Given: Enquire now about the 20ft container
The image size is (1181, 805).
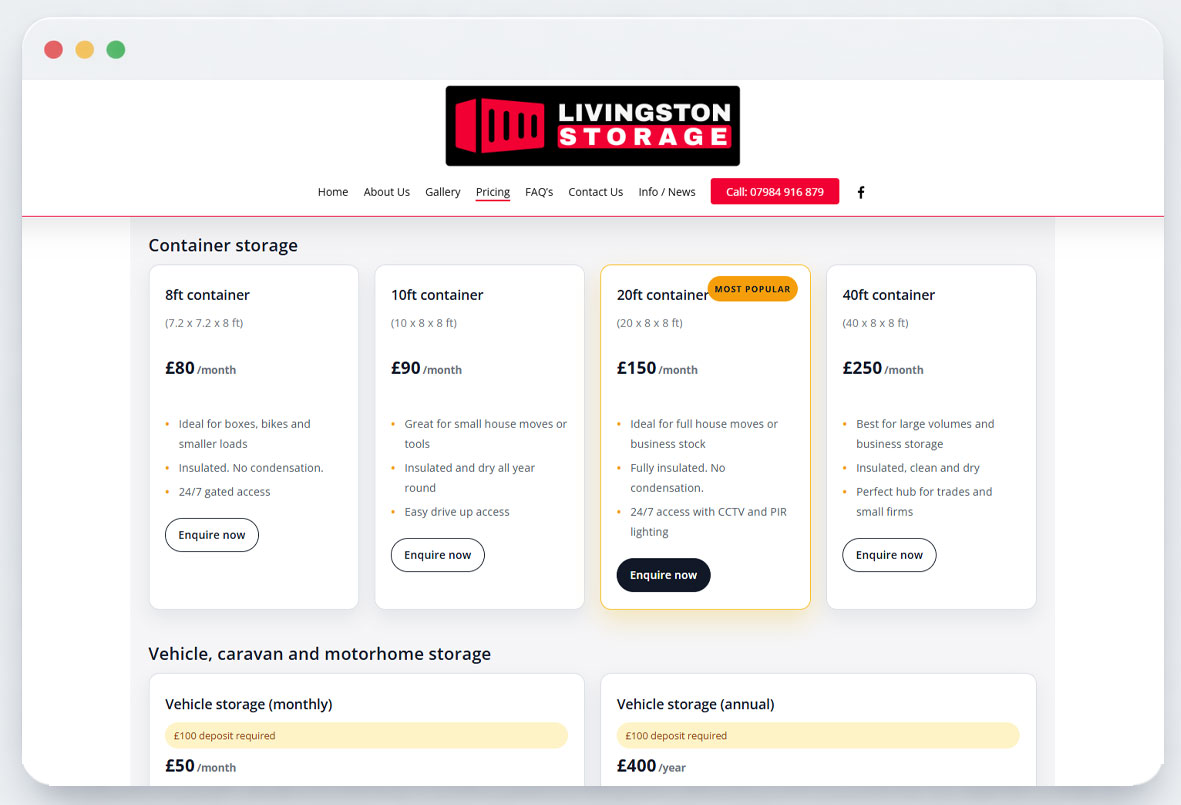Looking at the screenshot, I should (x=663, y=575).
